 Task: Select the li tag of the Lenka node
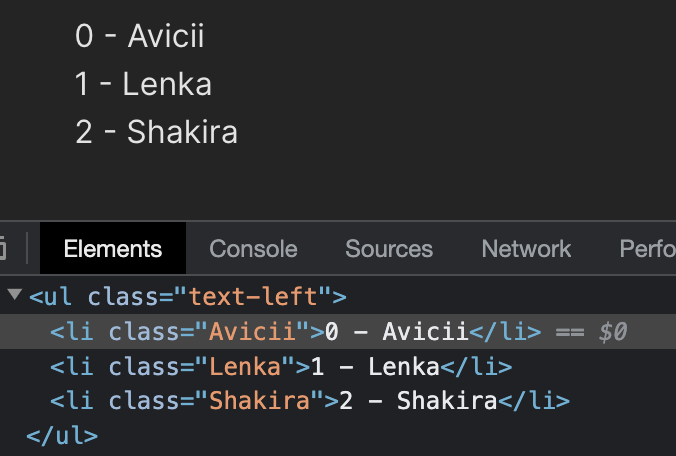[74, 367]
